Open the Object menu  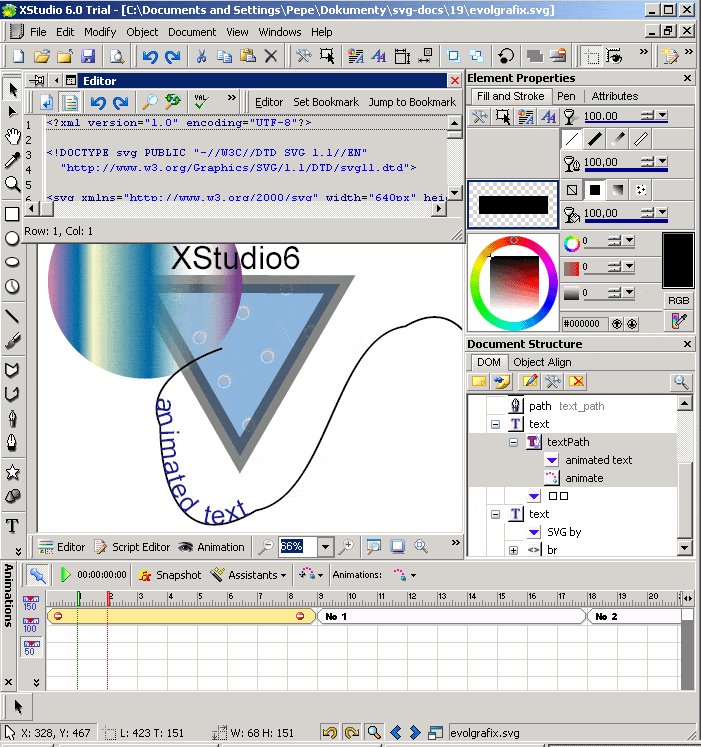(x=142, y=32)
